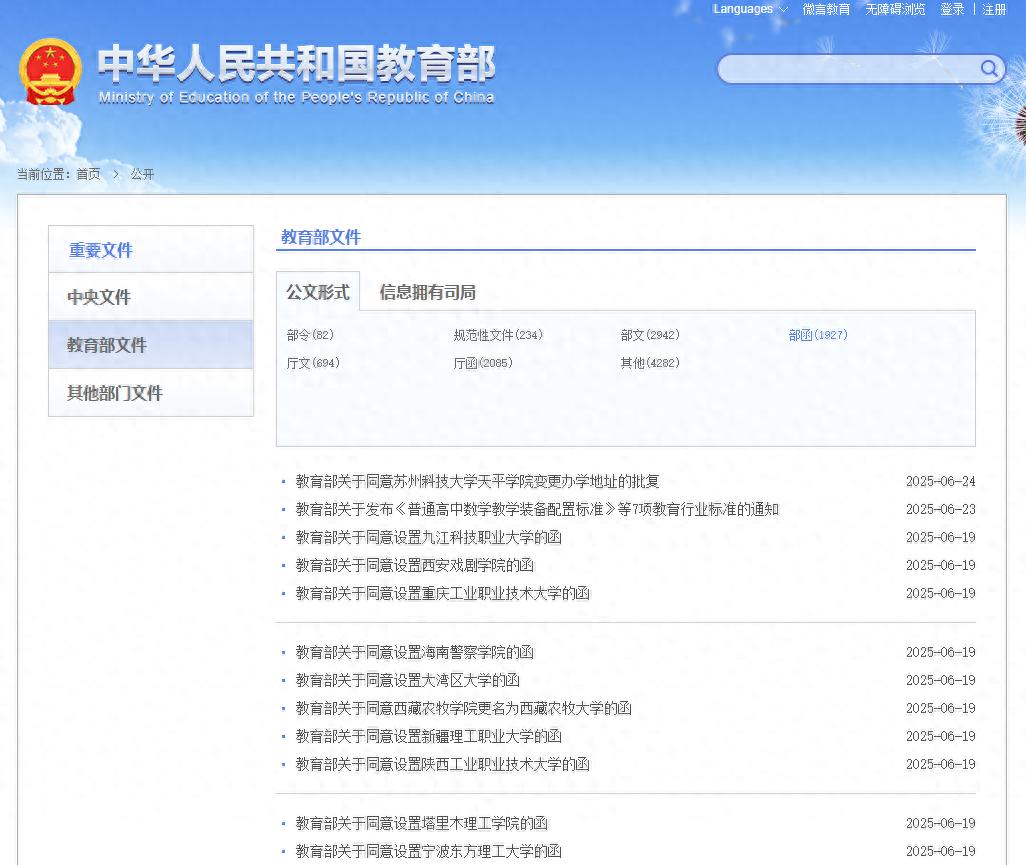Open 无障碍浏览 accessibility mode

coord(895,9)
